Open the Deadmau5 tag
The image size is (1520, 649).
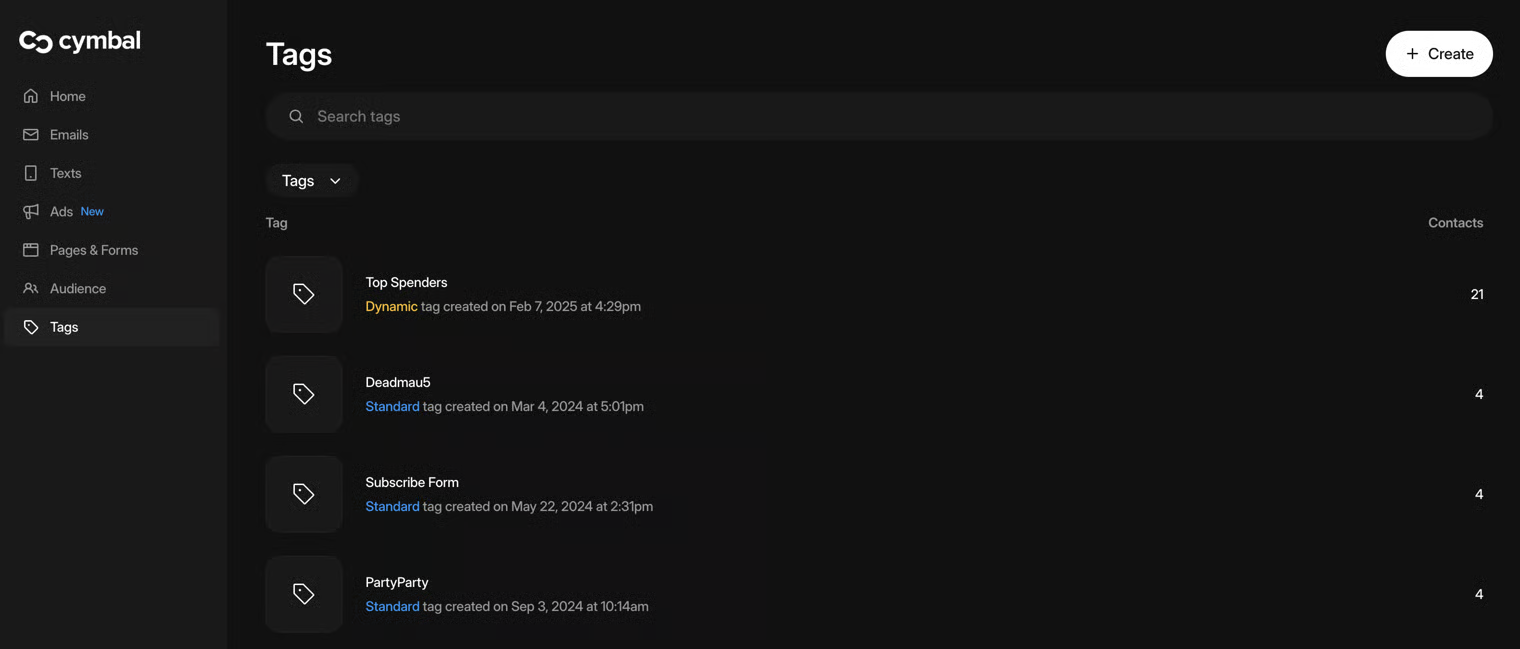click(398, 382)
